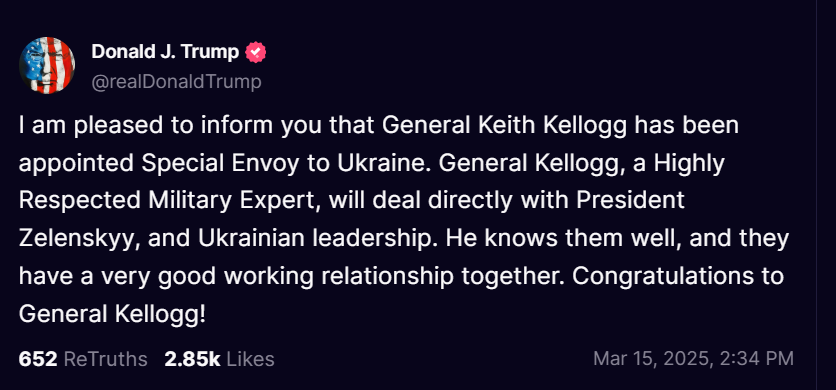Click the closing General Kellogg! text
Screen dimensions: 836x390
(112, 314)
